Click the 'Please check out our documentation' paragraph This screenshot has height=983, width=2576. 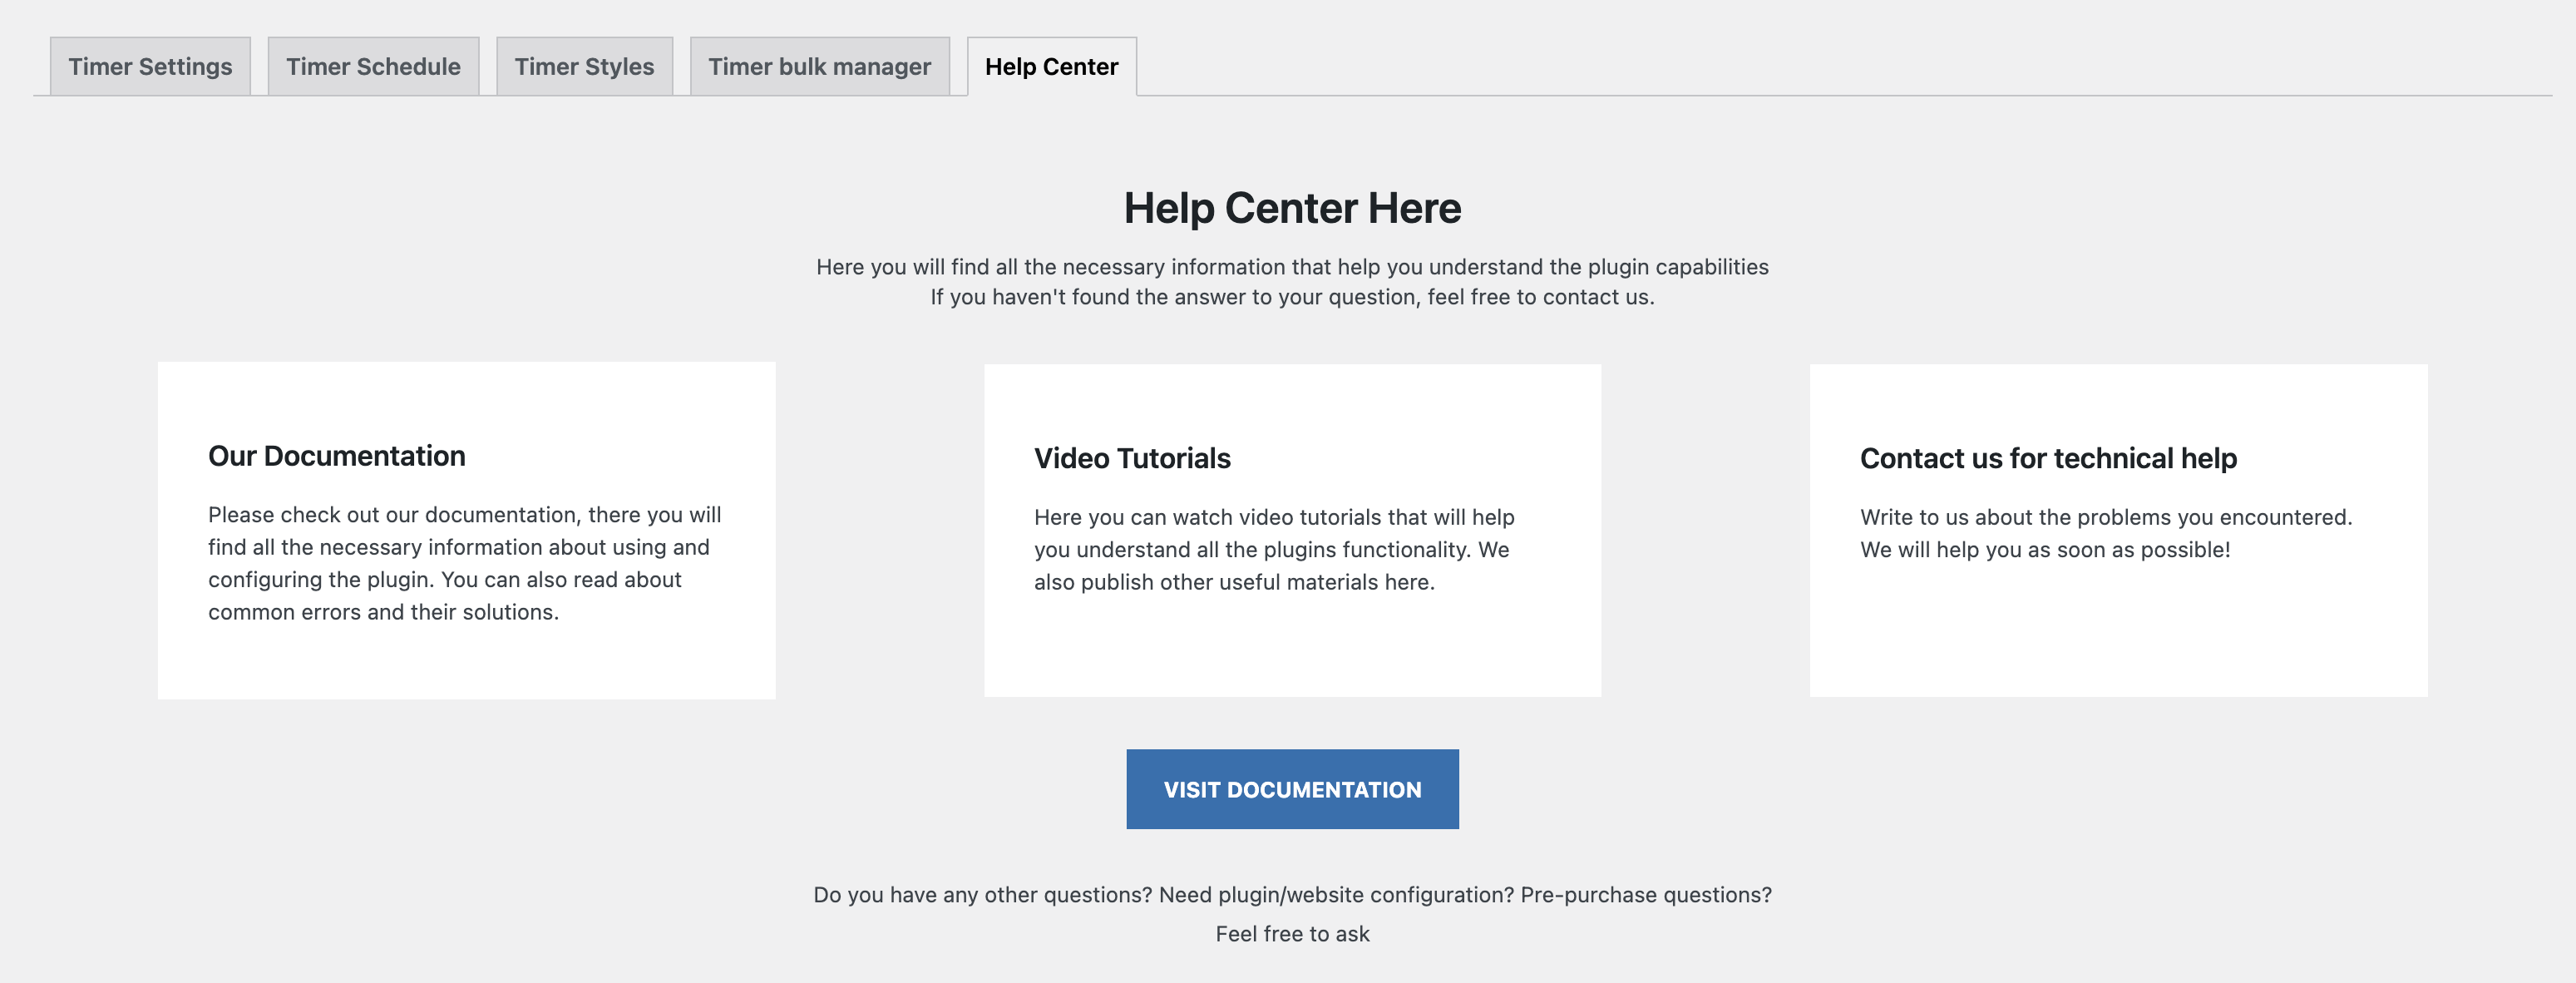(465, 563)
